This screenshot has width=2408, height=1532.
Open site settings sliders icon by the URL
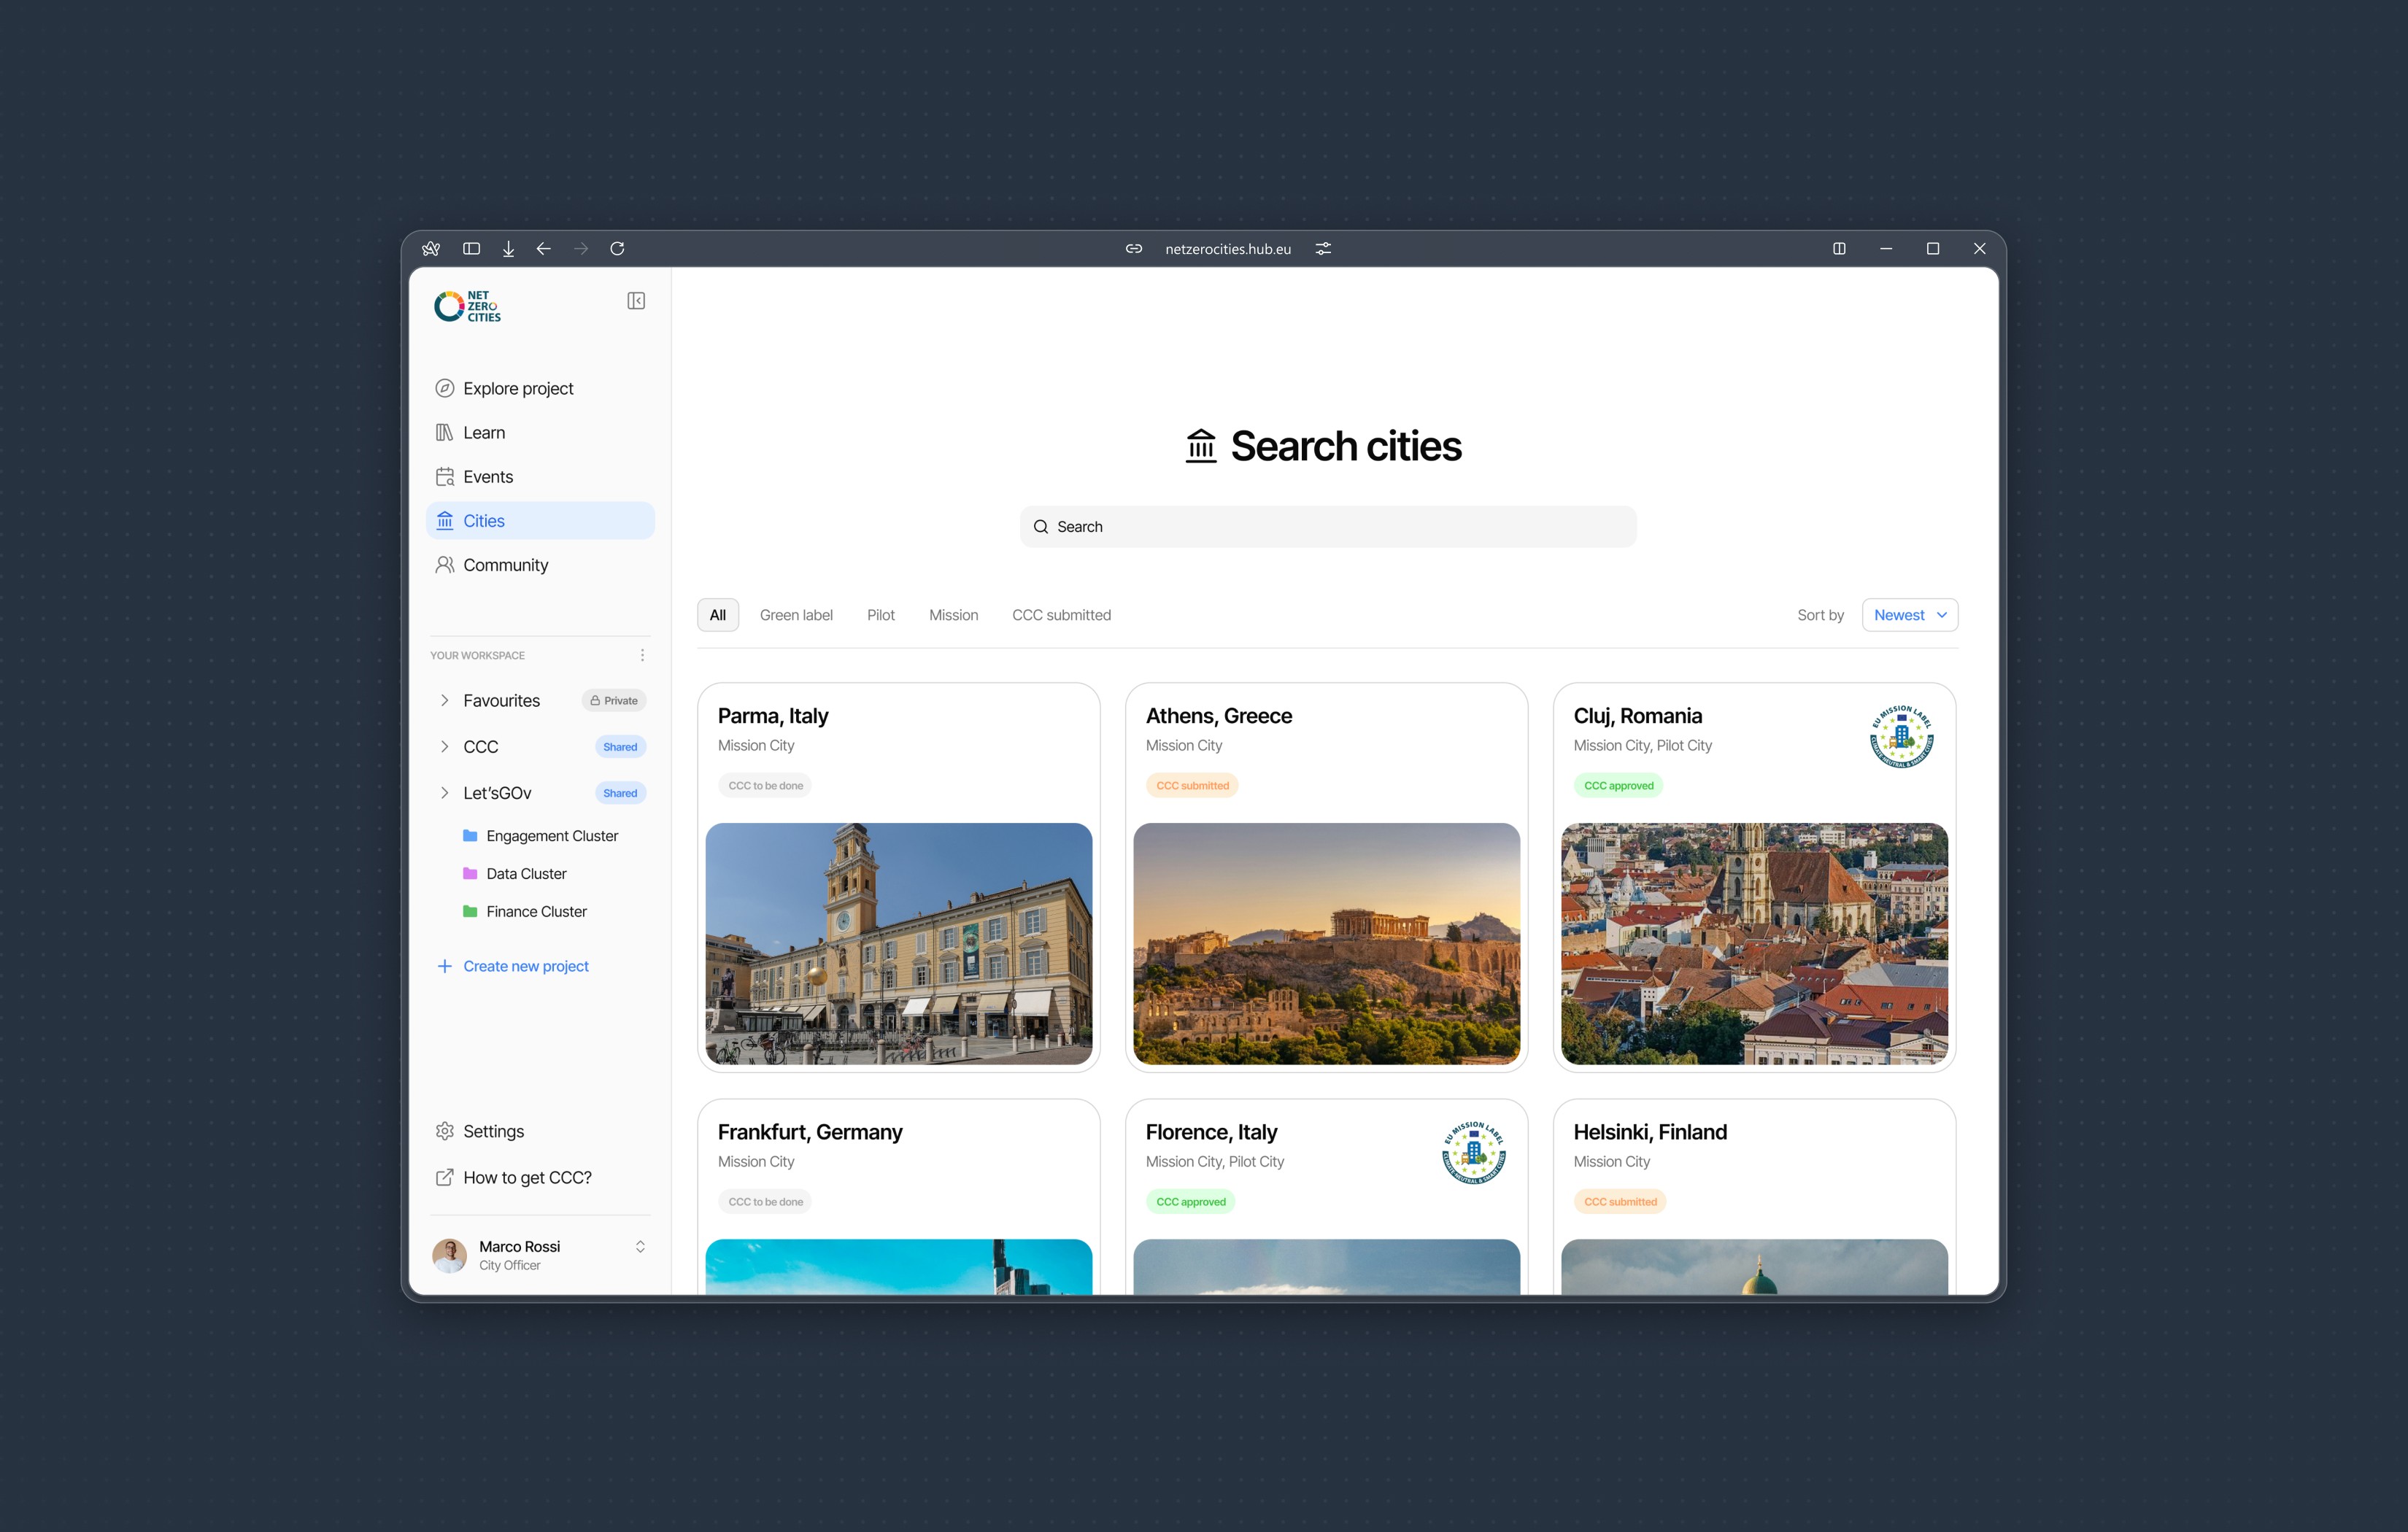coord(1323,249)
